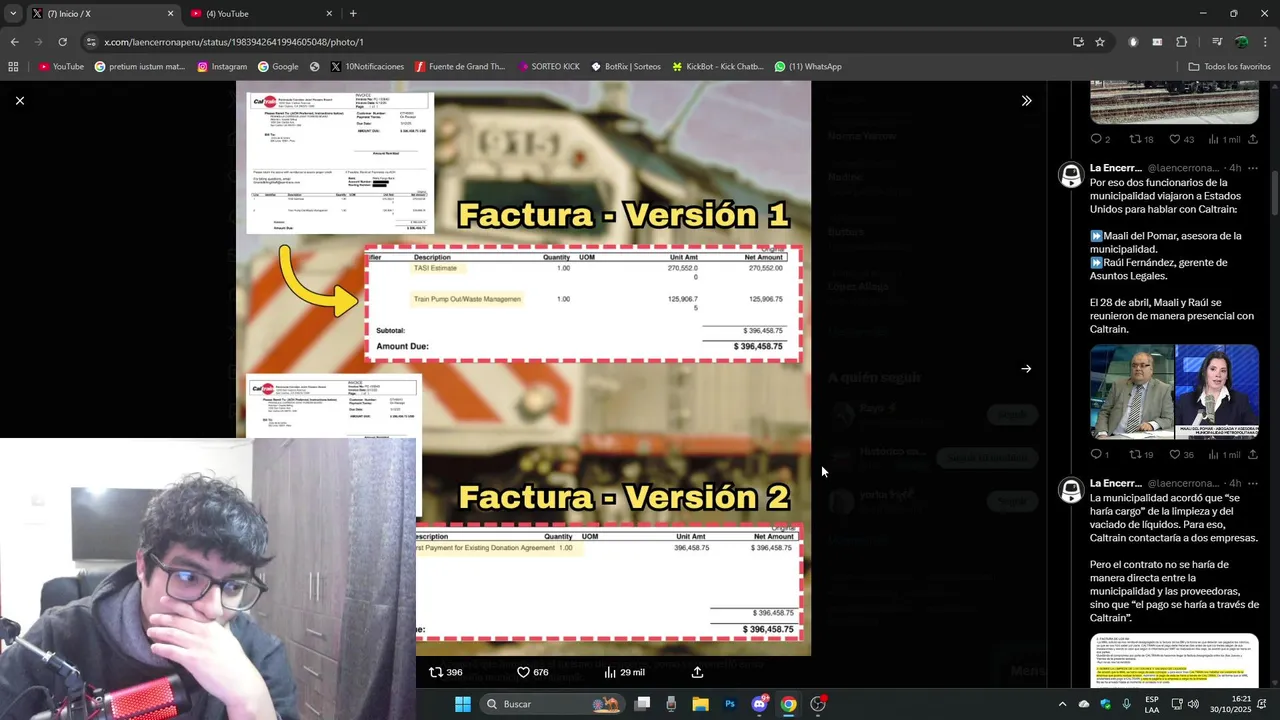Collapse the tweet sidebar with double chevron

click(1026, 100)
